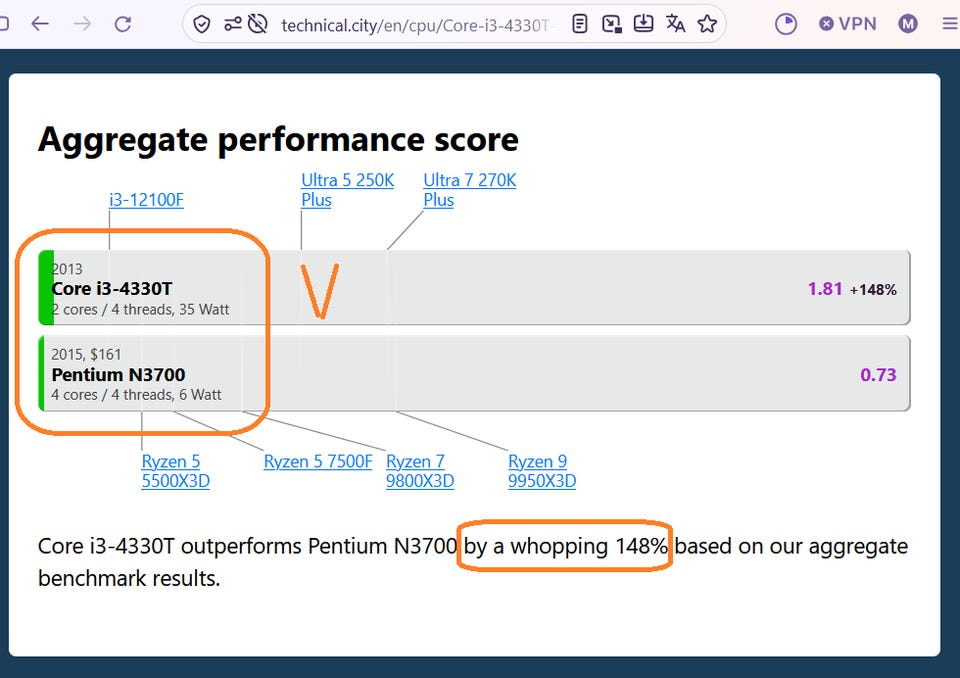Click the install/download page icon

click(x=643, y=24)
